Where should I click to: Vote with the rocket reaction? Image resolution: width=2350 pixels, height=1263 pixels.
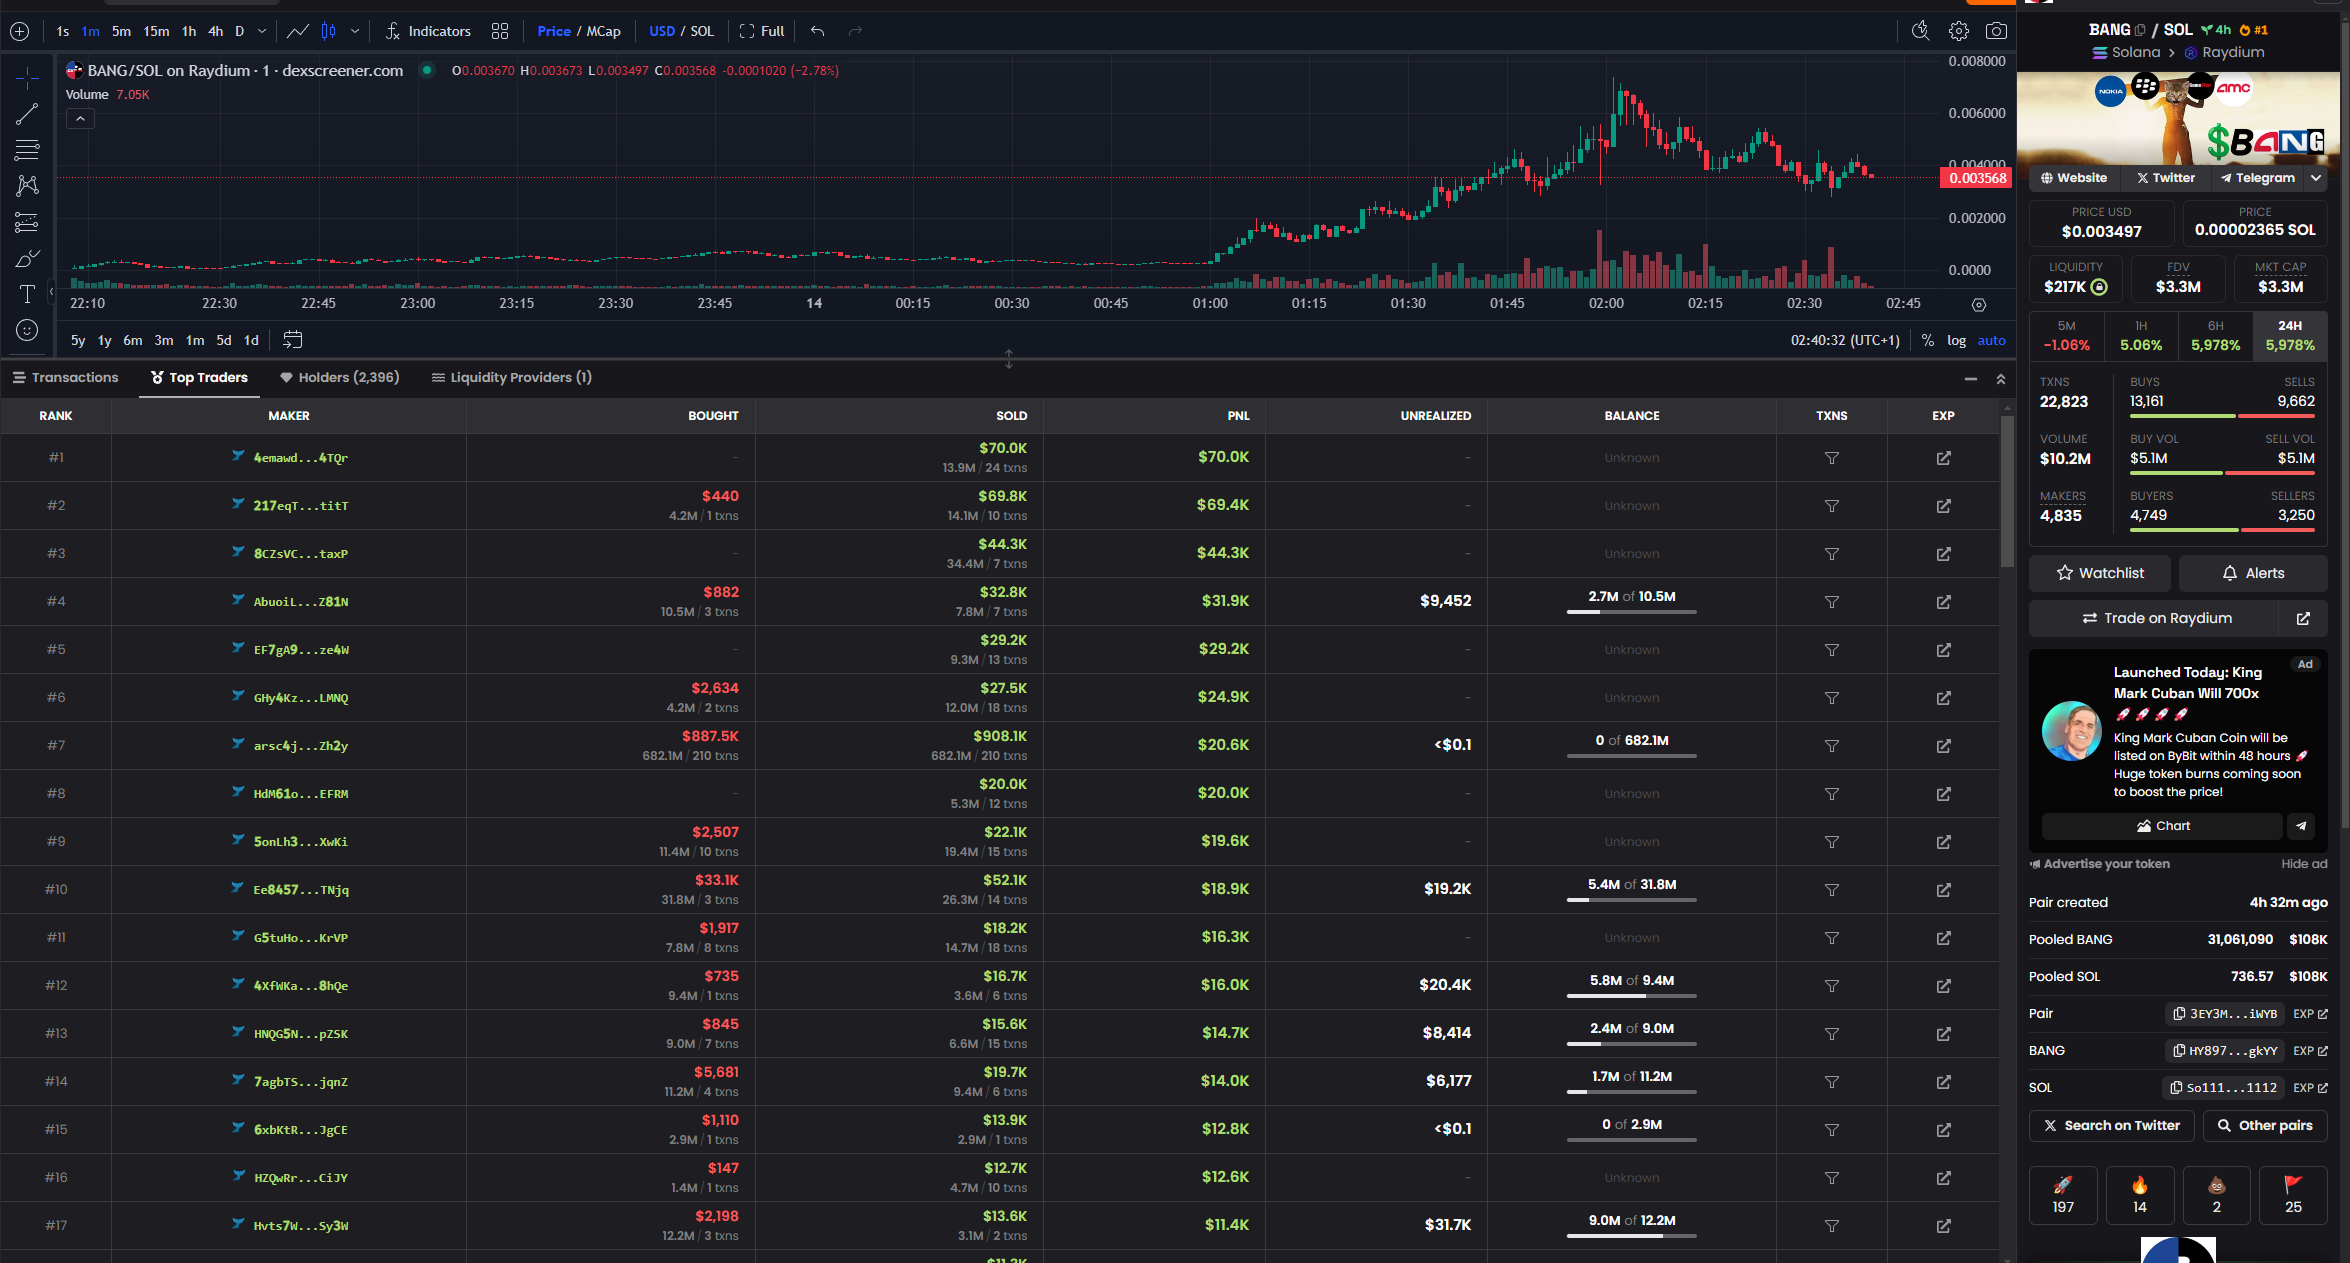2063,1195
